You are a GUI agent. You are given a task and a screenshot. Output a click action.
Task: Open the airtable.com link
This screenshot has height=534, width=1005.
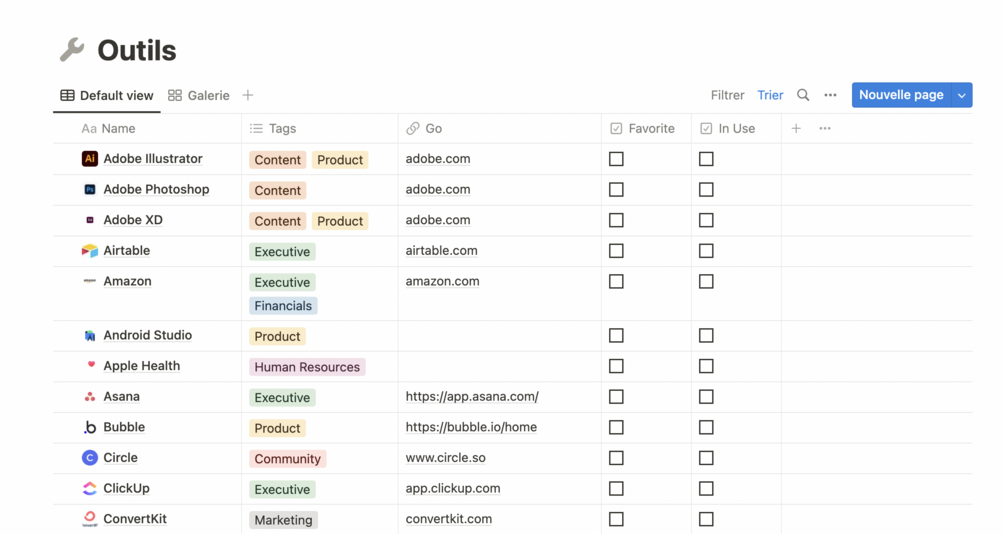(441, 251)
